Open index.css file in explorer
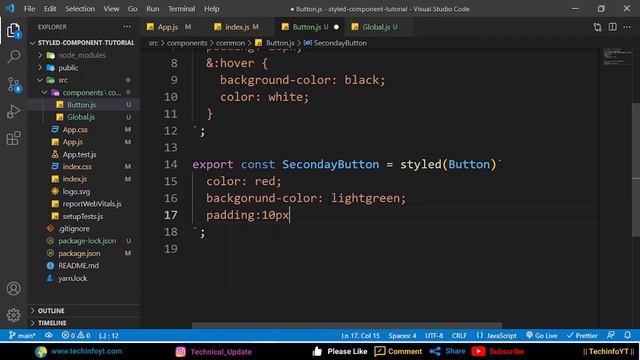Screen dimensions: 640x360 tap(84, 167)
